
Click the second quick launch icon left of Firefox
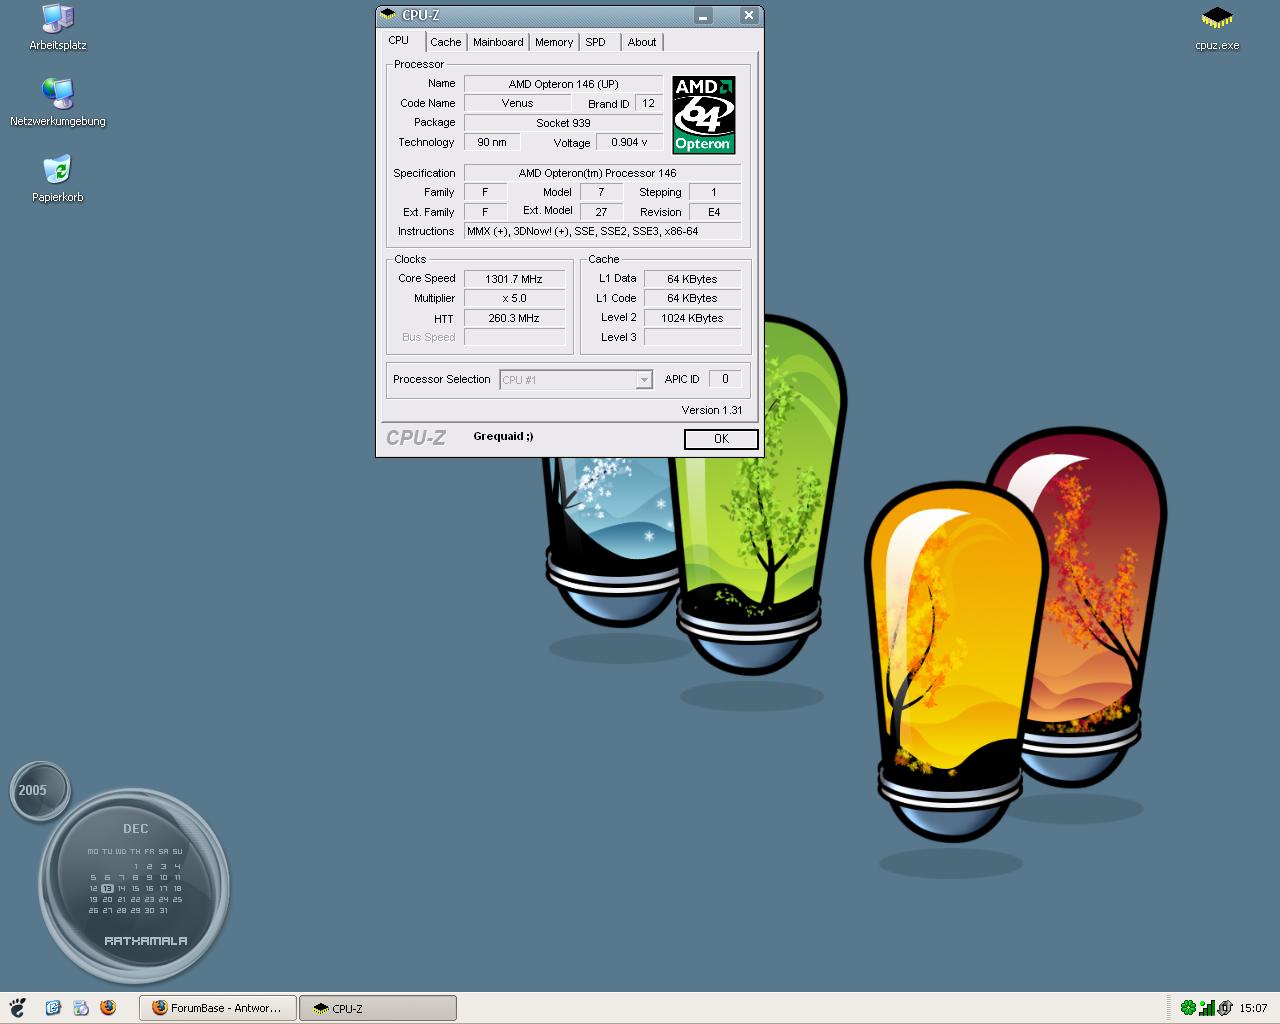(81, 1008)
